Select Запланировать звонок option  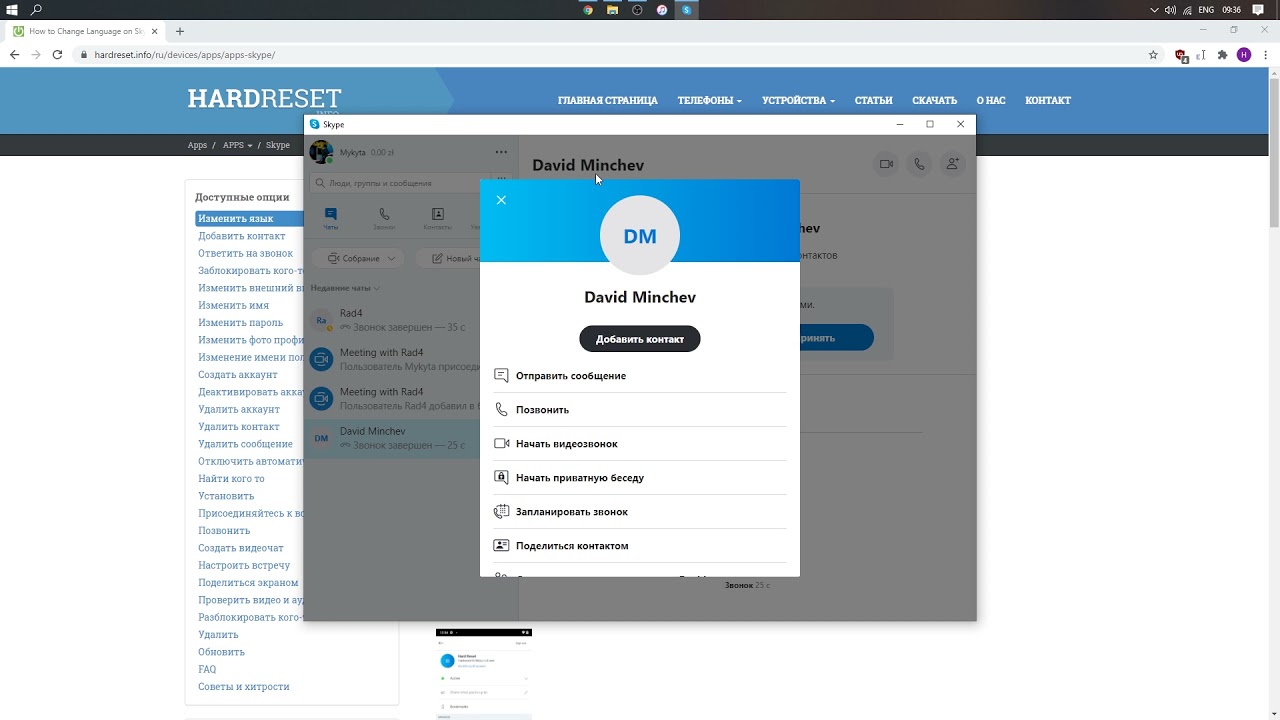[x=640, y=512]
